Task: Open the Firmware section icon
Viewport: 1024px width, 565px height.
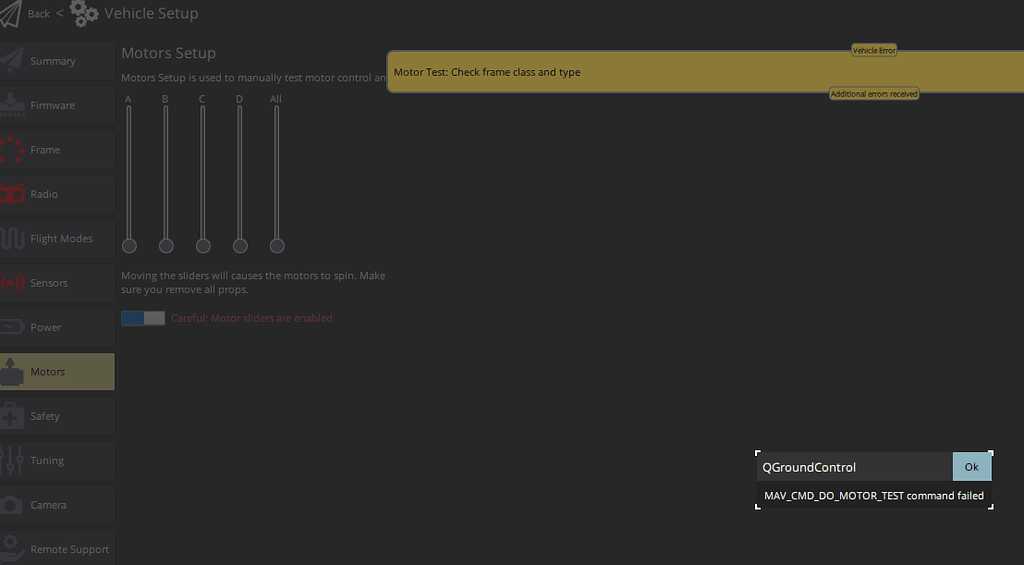Action: pyautogui.click(x=12, y=105)
